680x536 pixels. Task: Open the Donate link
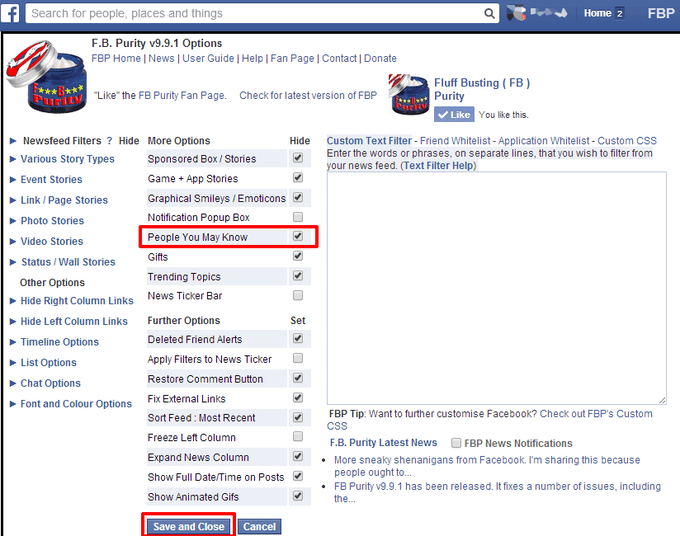380,59
